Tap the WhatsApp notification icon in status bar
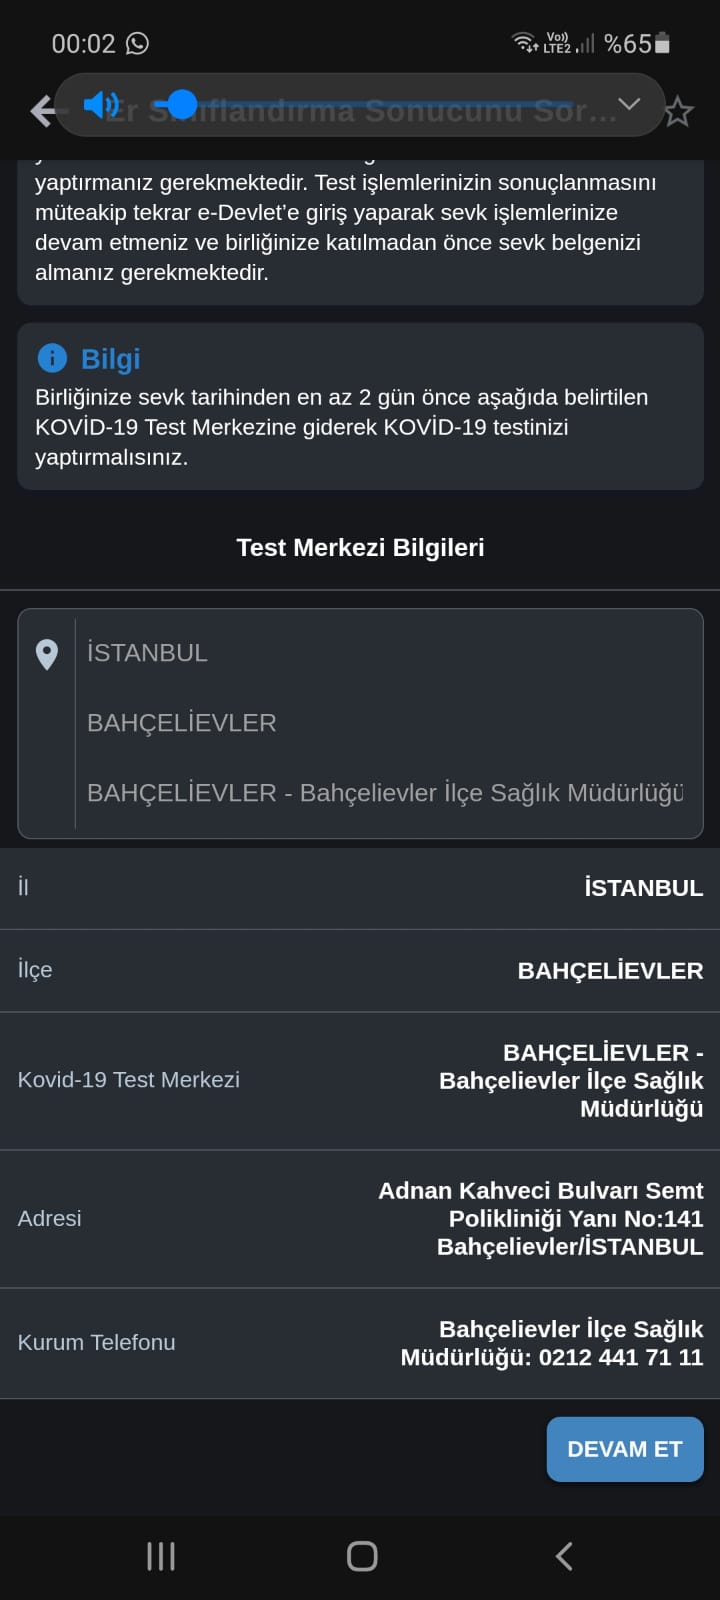The image size is (720, 1600). 137,43
